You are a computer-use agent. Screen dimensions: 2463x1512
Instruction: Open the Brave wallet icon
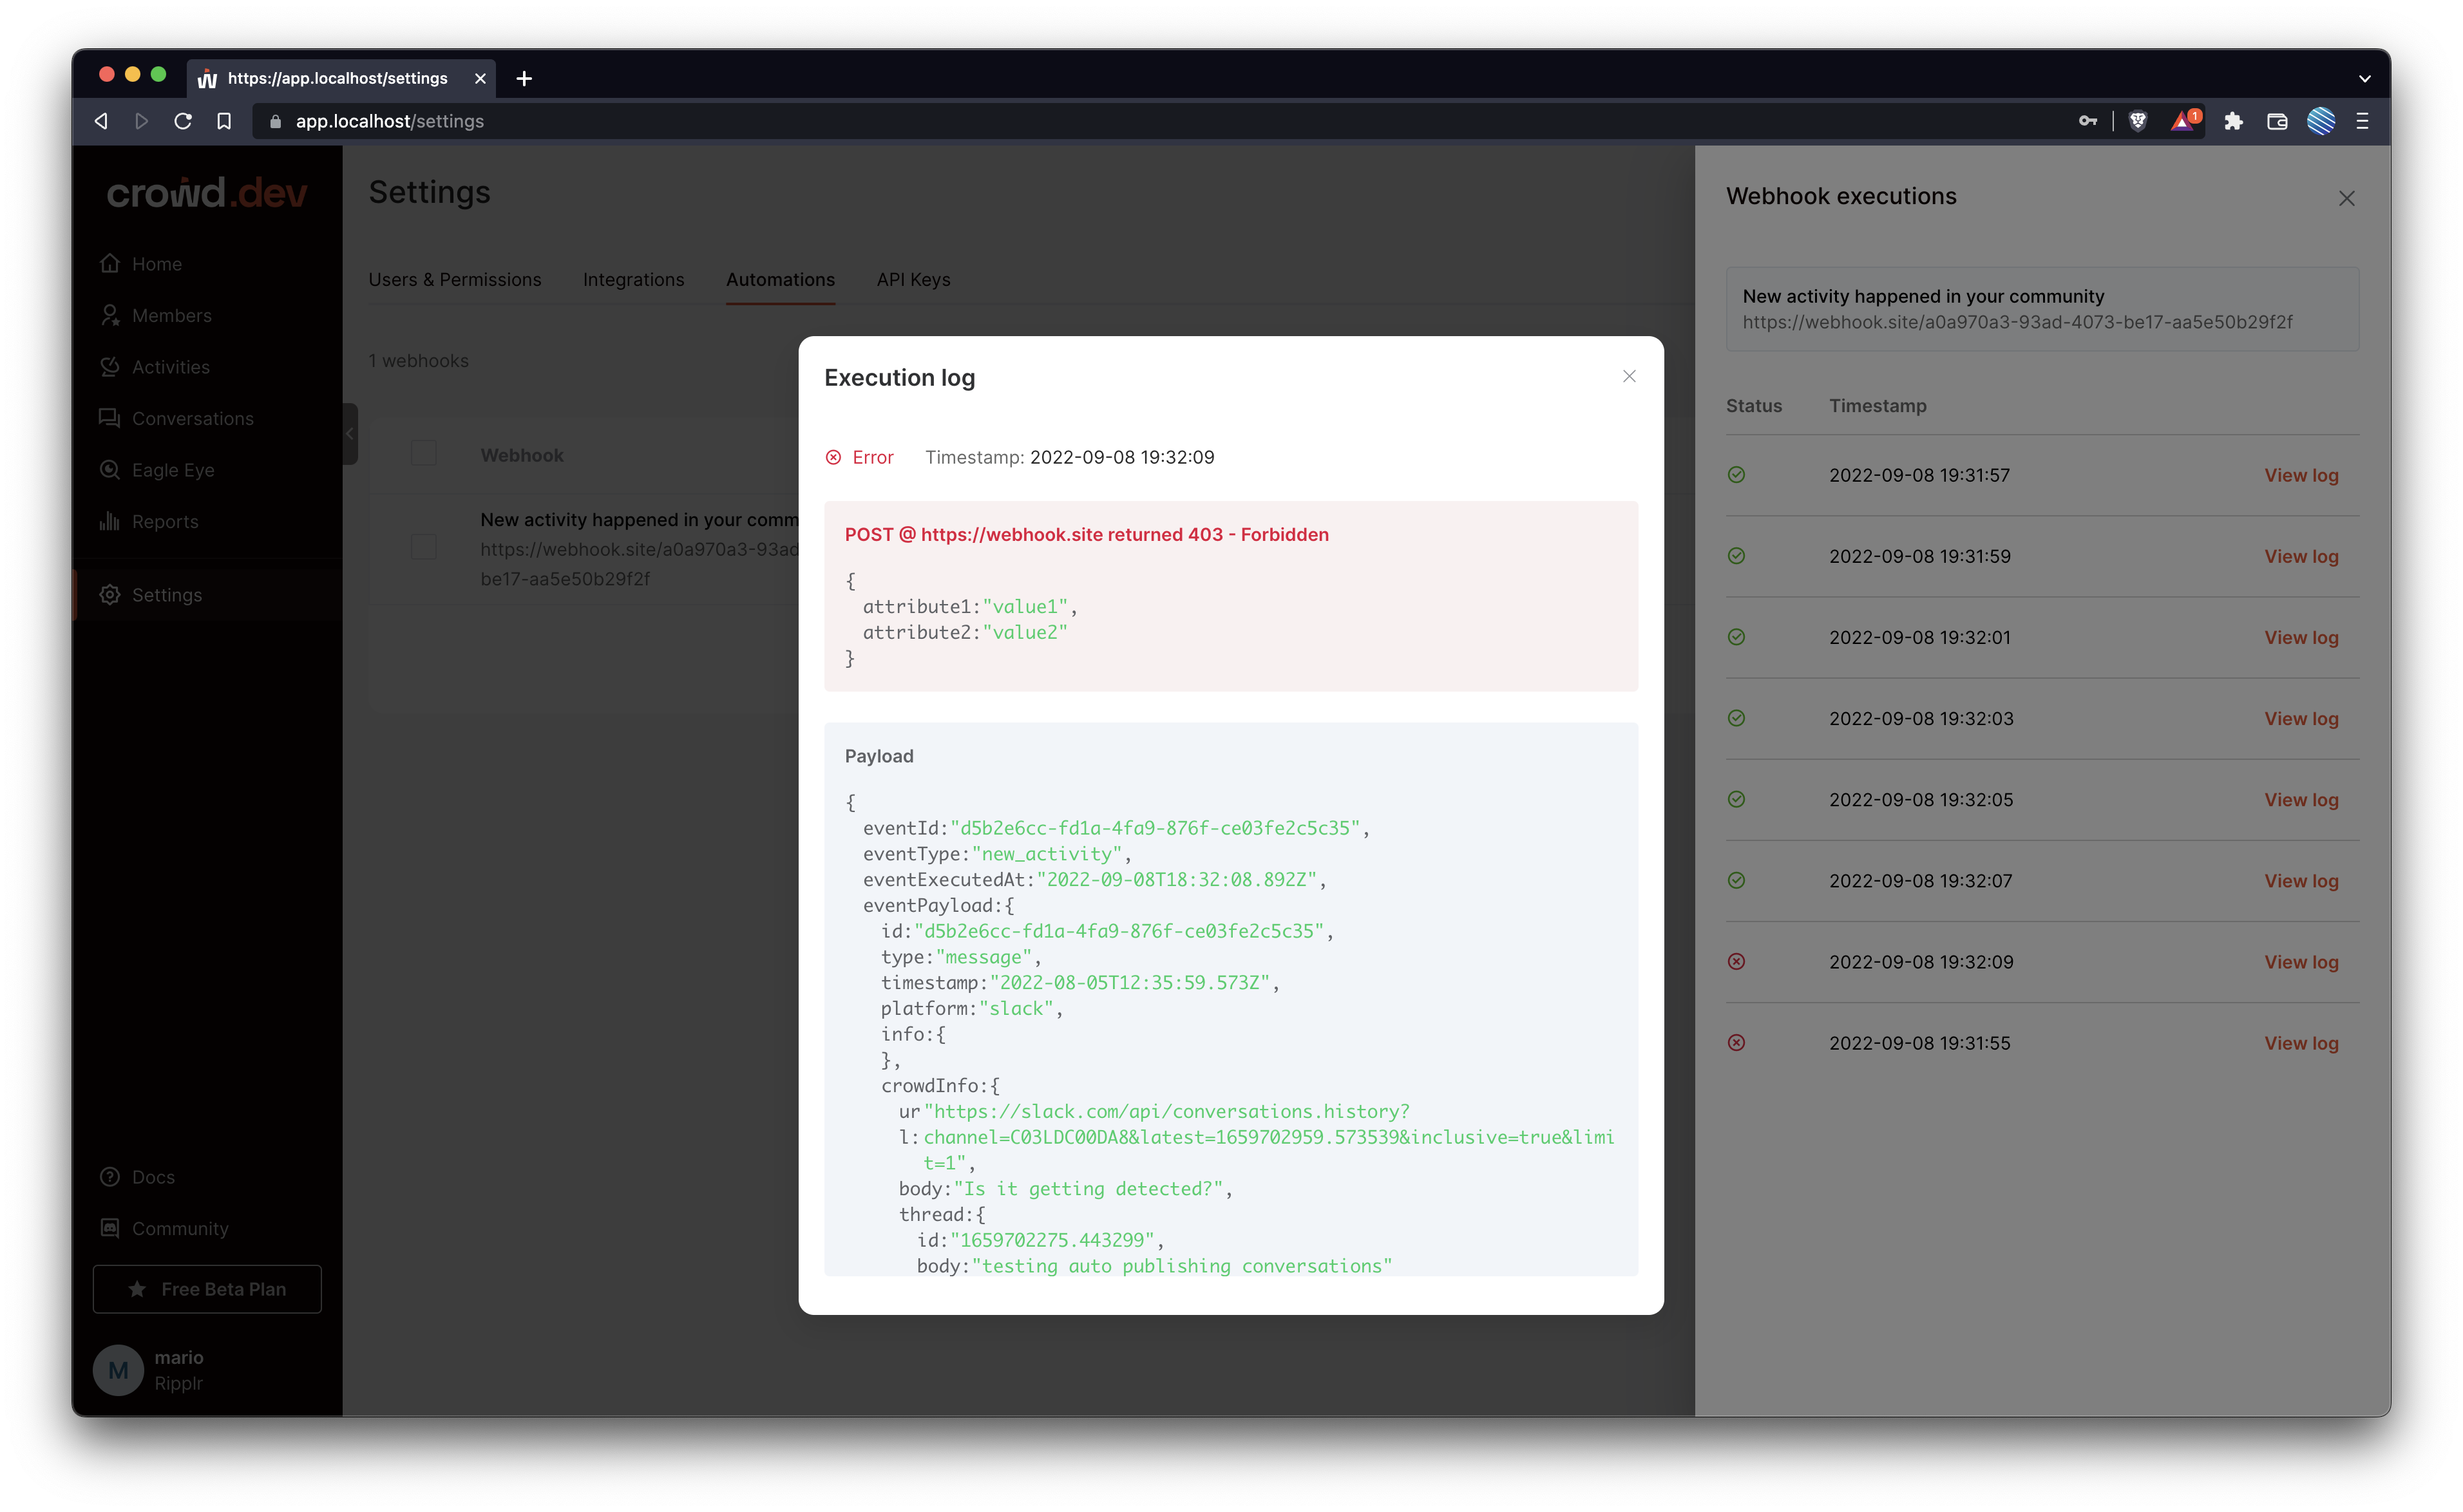tap(2277, 121)
